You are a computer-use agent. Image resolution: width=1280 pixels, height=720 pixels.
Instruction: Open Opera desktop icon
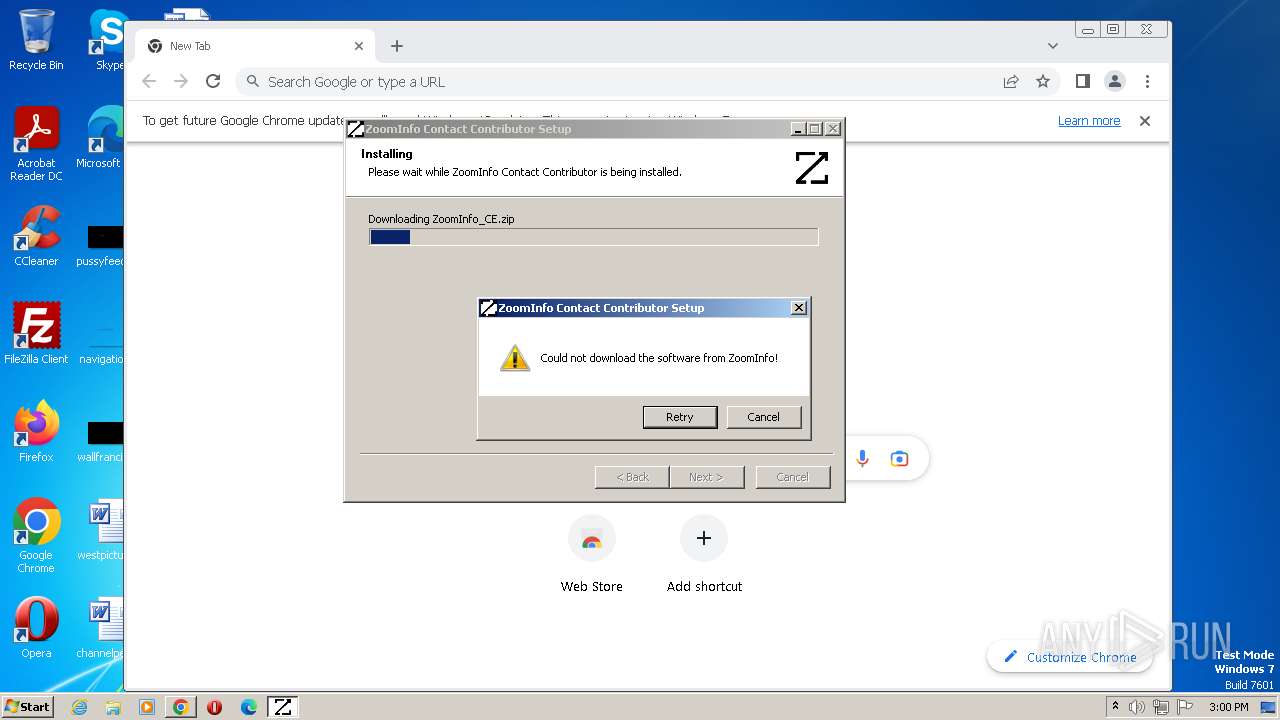pos(36,627)
